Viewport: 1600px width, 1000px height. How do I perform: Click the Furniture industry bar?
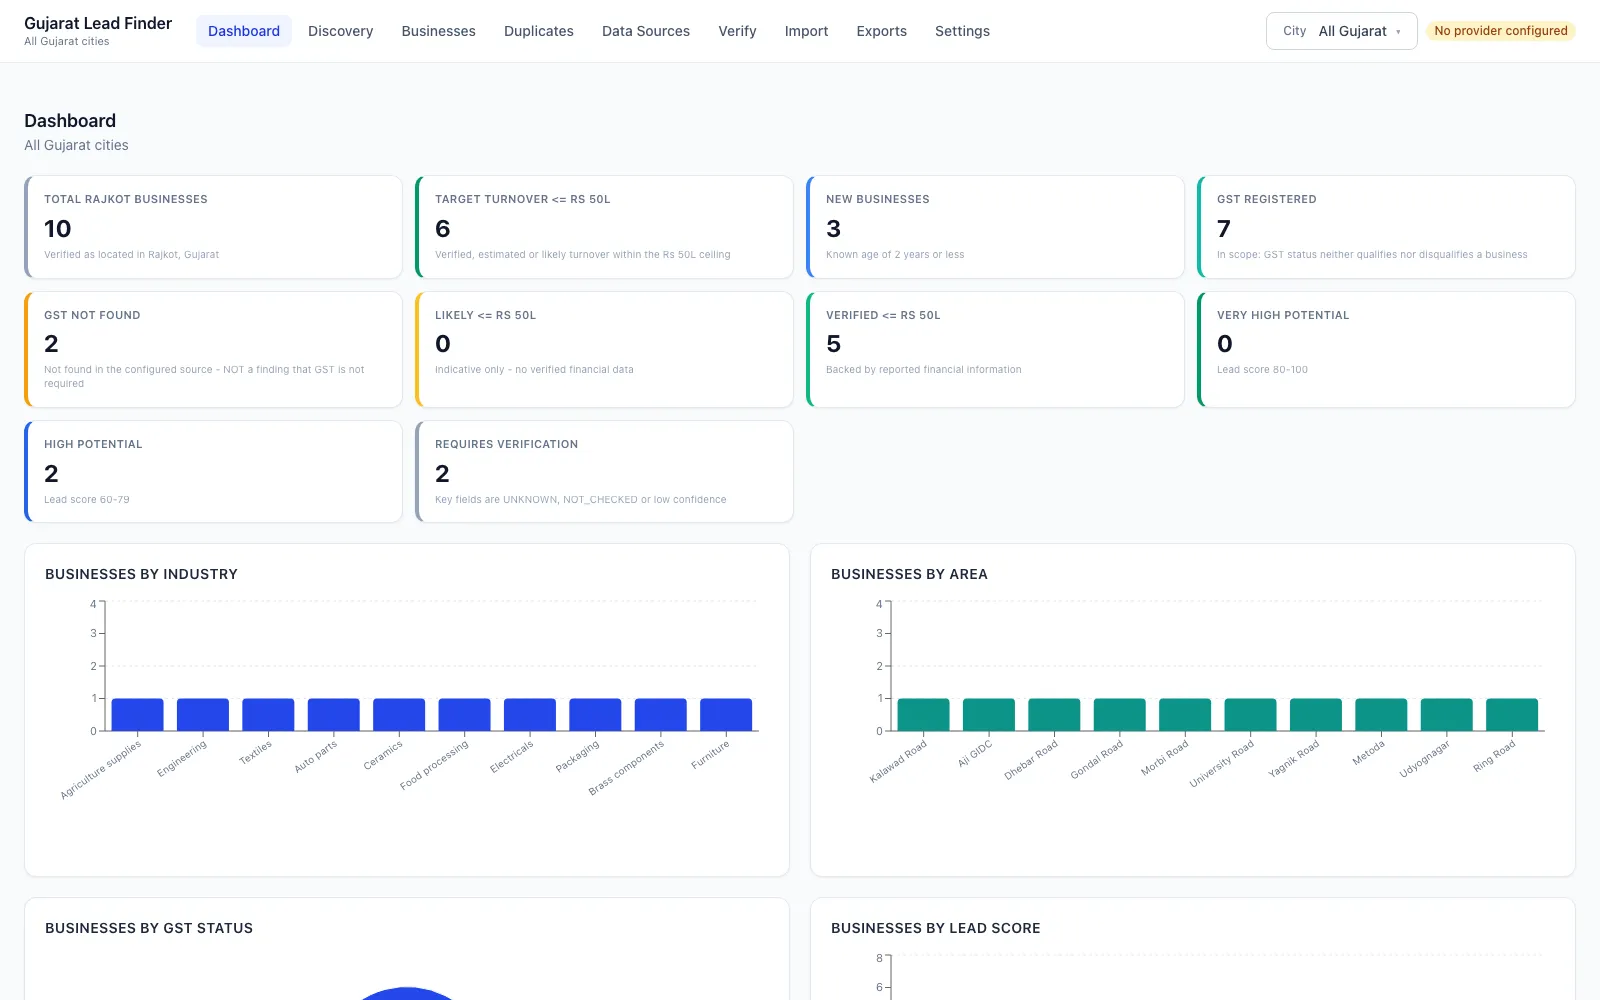point(726,715)
